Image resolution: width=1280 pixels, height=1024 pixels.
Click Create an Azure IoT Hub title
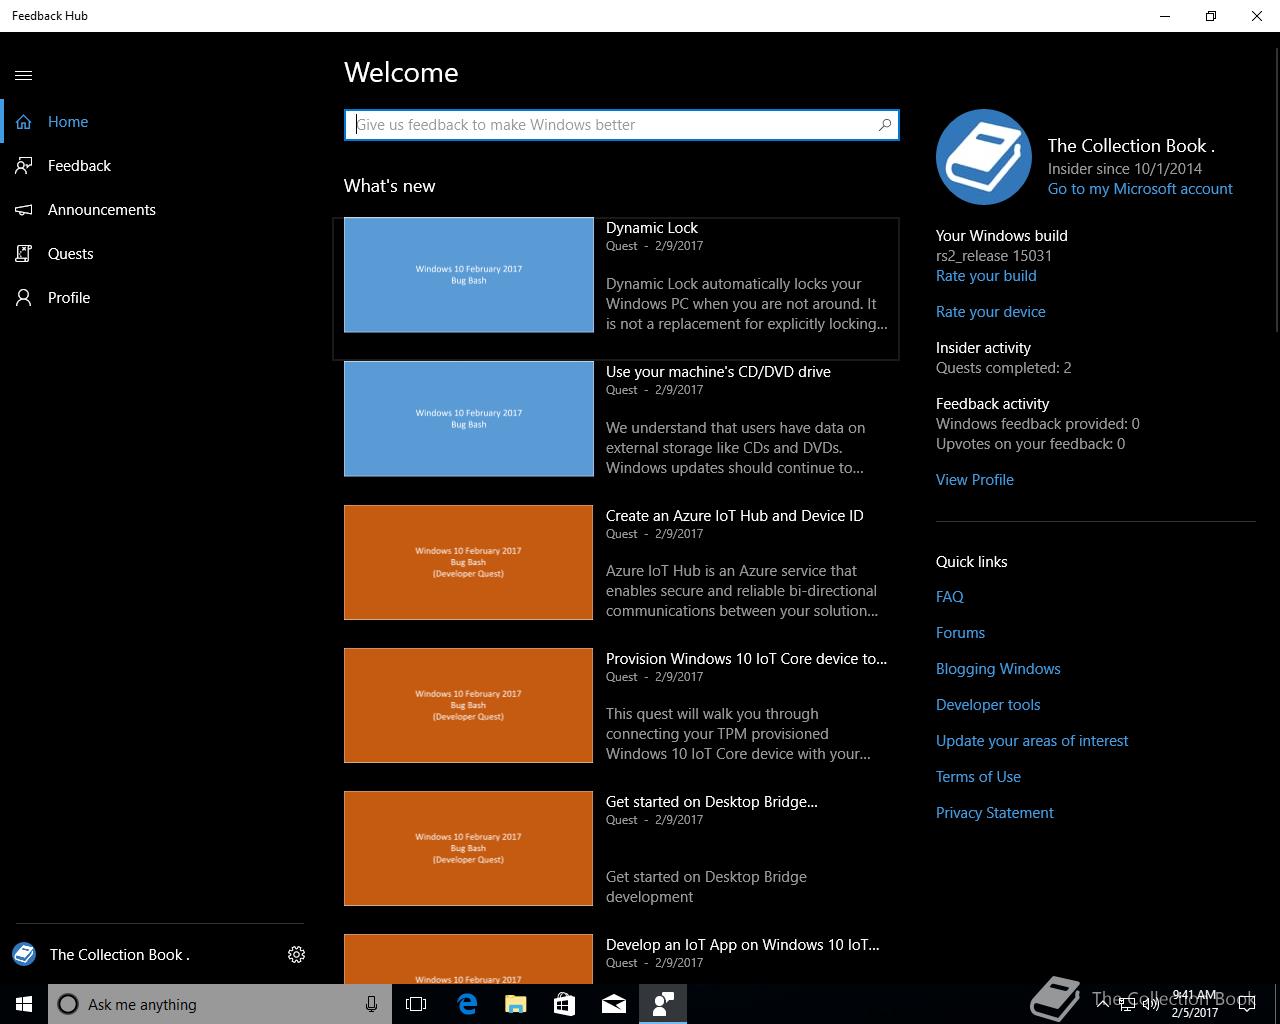[734, 516]
